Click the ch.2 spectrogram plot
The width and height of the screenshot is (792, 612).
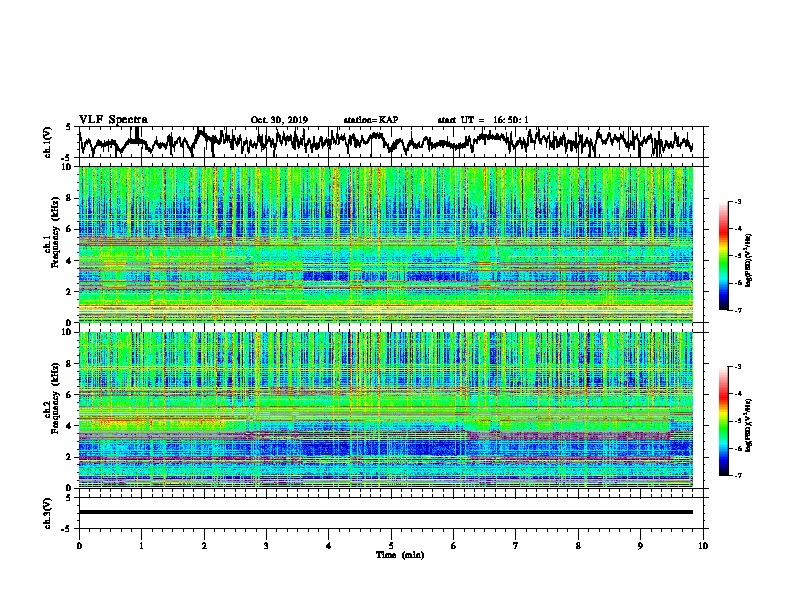[x=386, y=410]
